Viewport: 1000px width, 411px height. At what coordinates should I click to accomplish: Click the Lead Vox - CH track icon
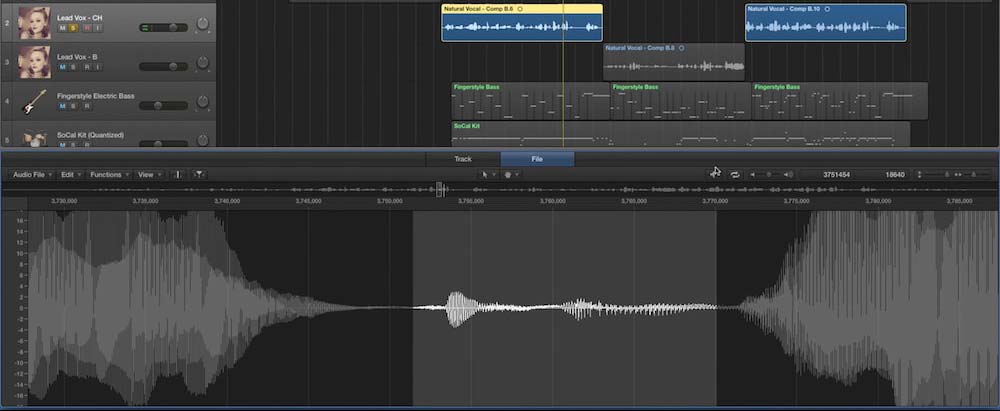coord(34,21)
